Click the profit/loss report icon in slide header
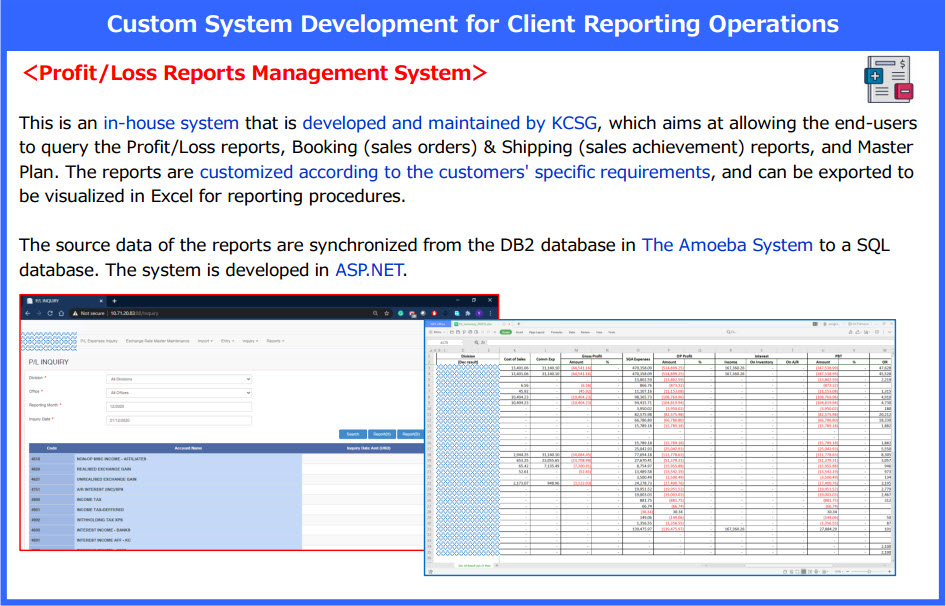This screenshot has width=946, height=606. tap(889, 79)
